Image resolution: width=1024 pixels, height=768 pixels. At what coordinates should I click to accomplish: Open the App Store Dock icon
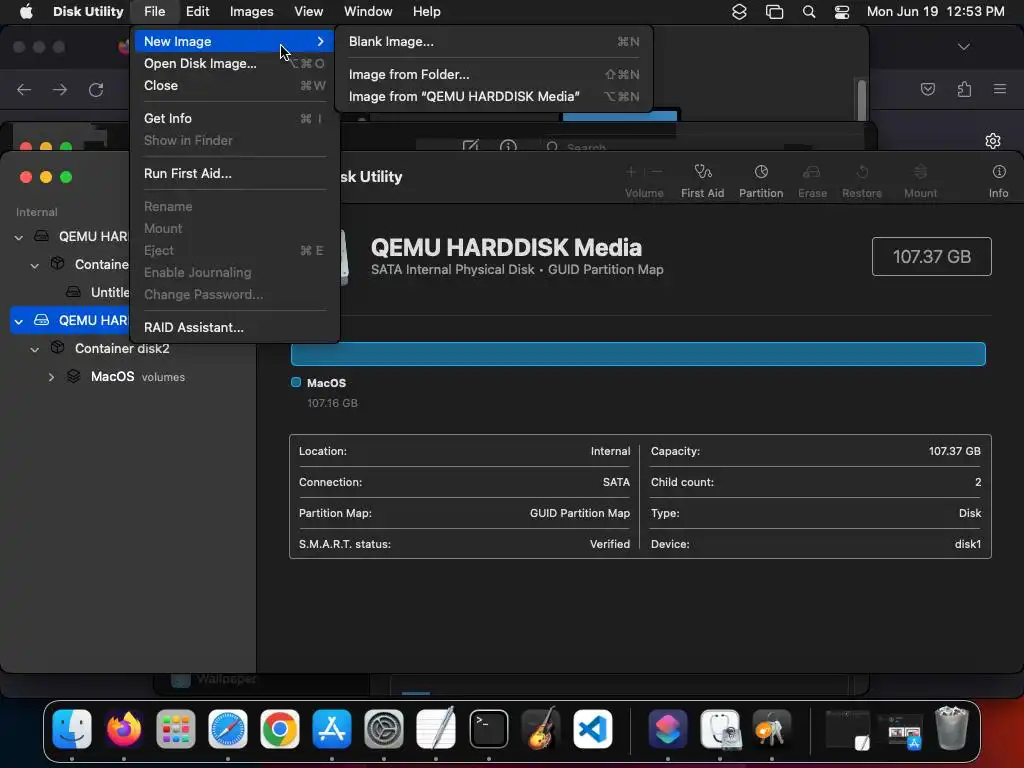tap(332, 728)
